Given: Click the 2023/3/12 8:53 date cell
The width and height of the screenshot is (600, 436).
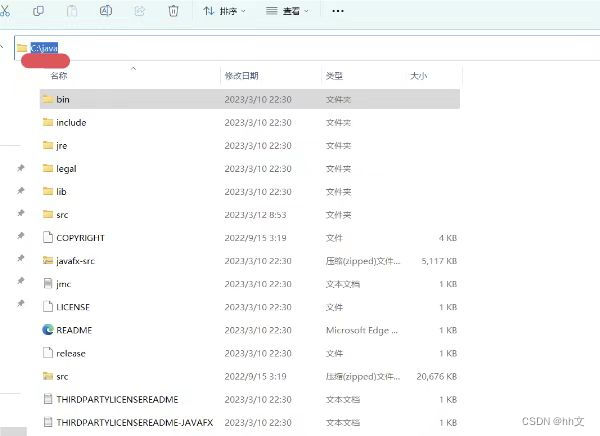Looking at the screenshot, I should pos(255,215).
